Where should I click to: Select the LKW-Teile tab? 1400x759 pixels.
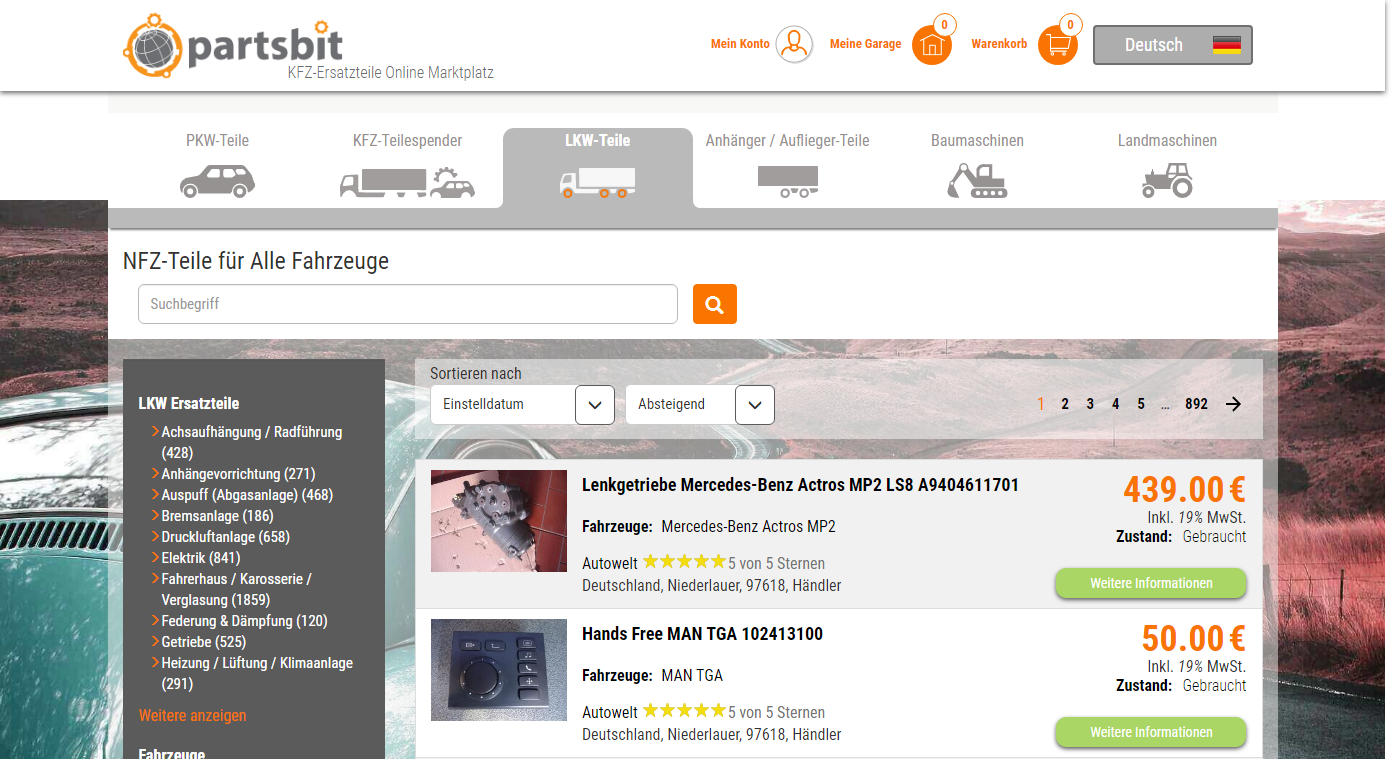pos(597,166)
